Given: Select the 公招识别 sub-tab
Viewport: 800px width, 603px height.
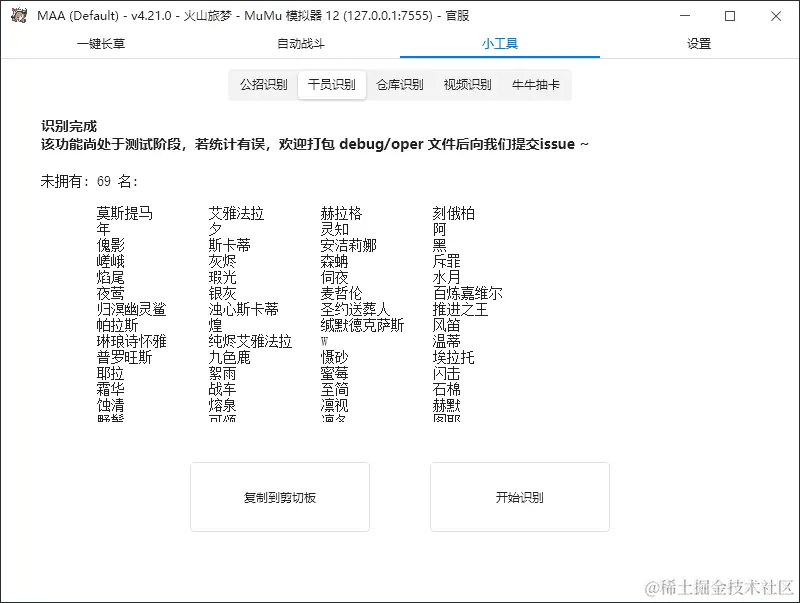Looking at the screenshot, I should coord(264,85).
